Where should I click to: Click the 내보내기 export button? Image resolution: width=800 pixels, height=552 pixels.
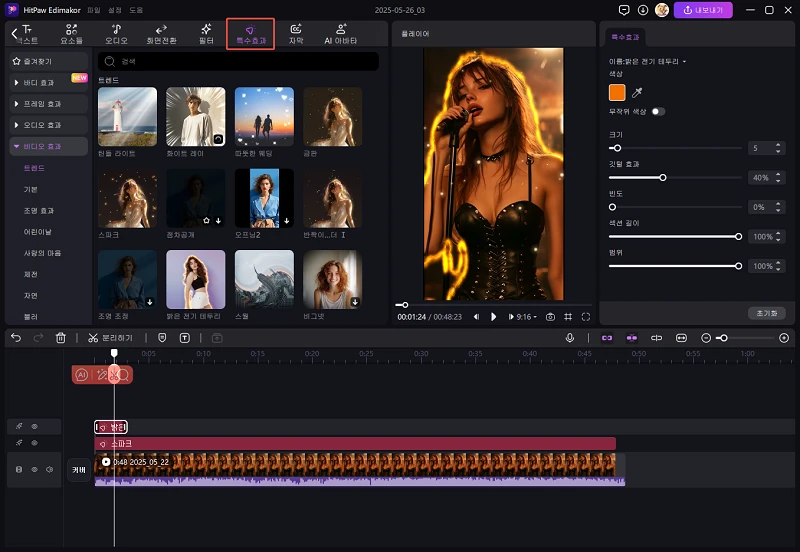point(703,10)
